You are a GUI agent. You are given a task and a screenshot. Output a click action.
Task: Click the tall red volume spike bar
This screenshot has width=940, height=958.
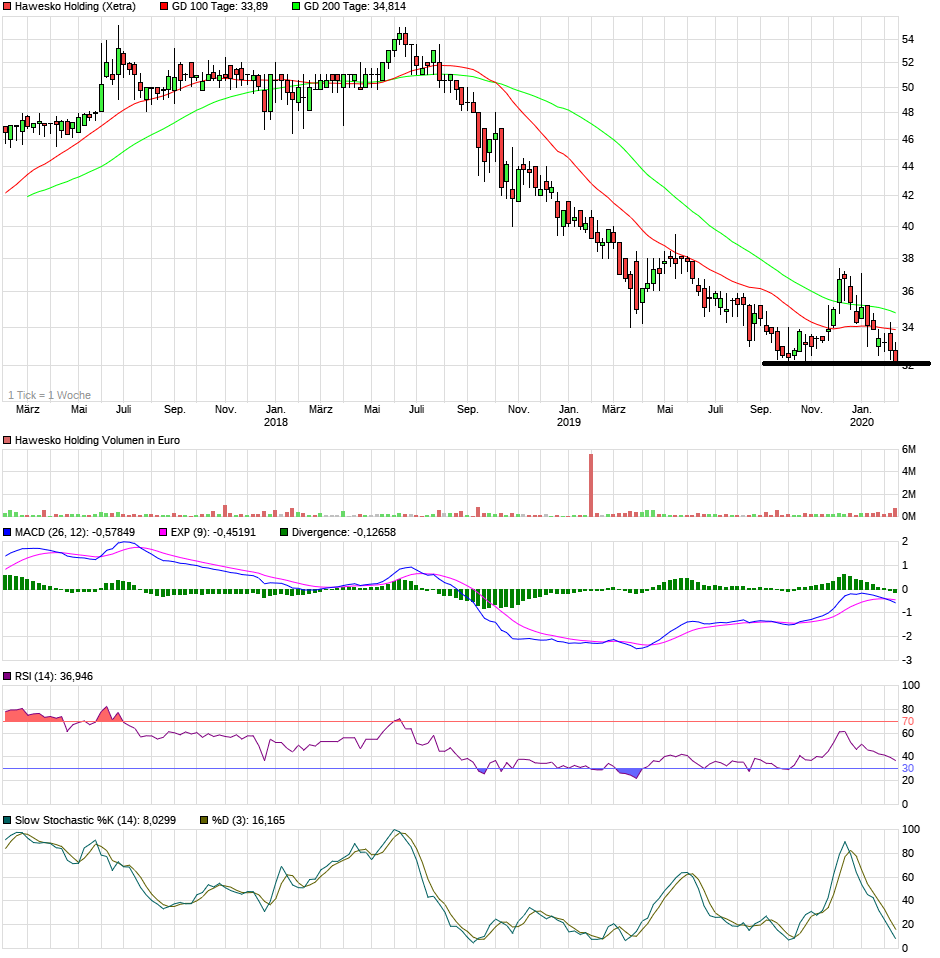[x=591, y=485]
